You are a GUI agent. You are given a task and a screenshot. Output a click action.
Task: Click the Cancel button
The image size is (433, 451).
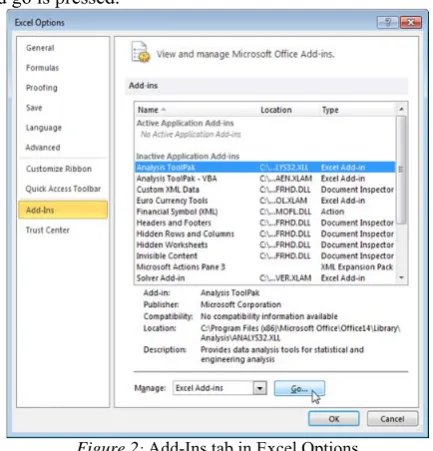coord(392,419)
